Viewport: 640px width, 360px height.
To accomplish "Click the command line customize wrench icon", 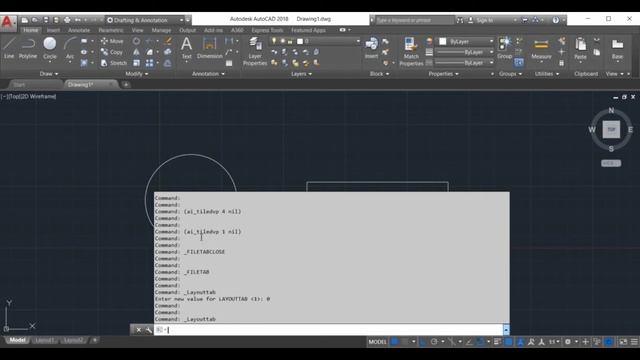I will (149, 330).
